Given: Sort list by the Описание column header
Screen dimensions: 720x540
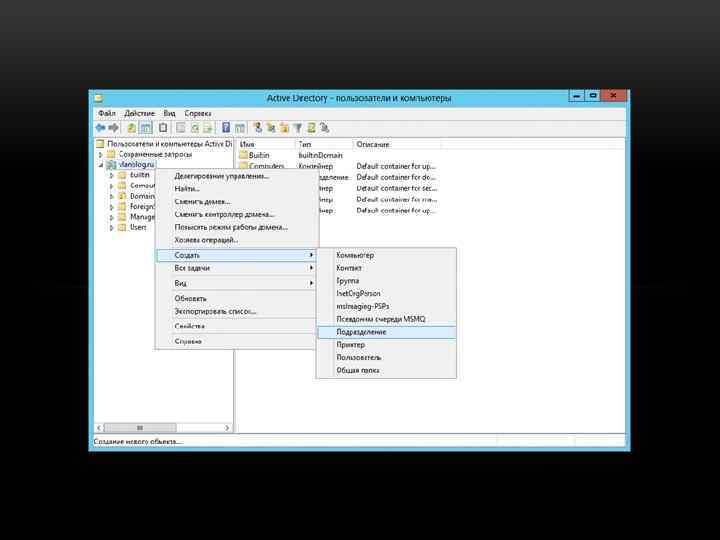Looking at the screenshot, I should click(x=397, y=144).
